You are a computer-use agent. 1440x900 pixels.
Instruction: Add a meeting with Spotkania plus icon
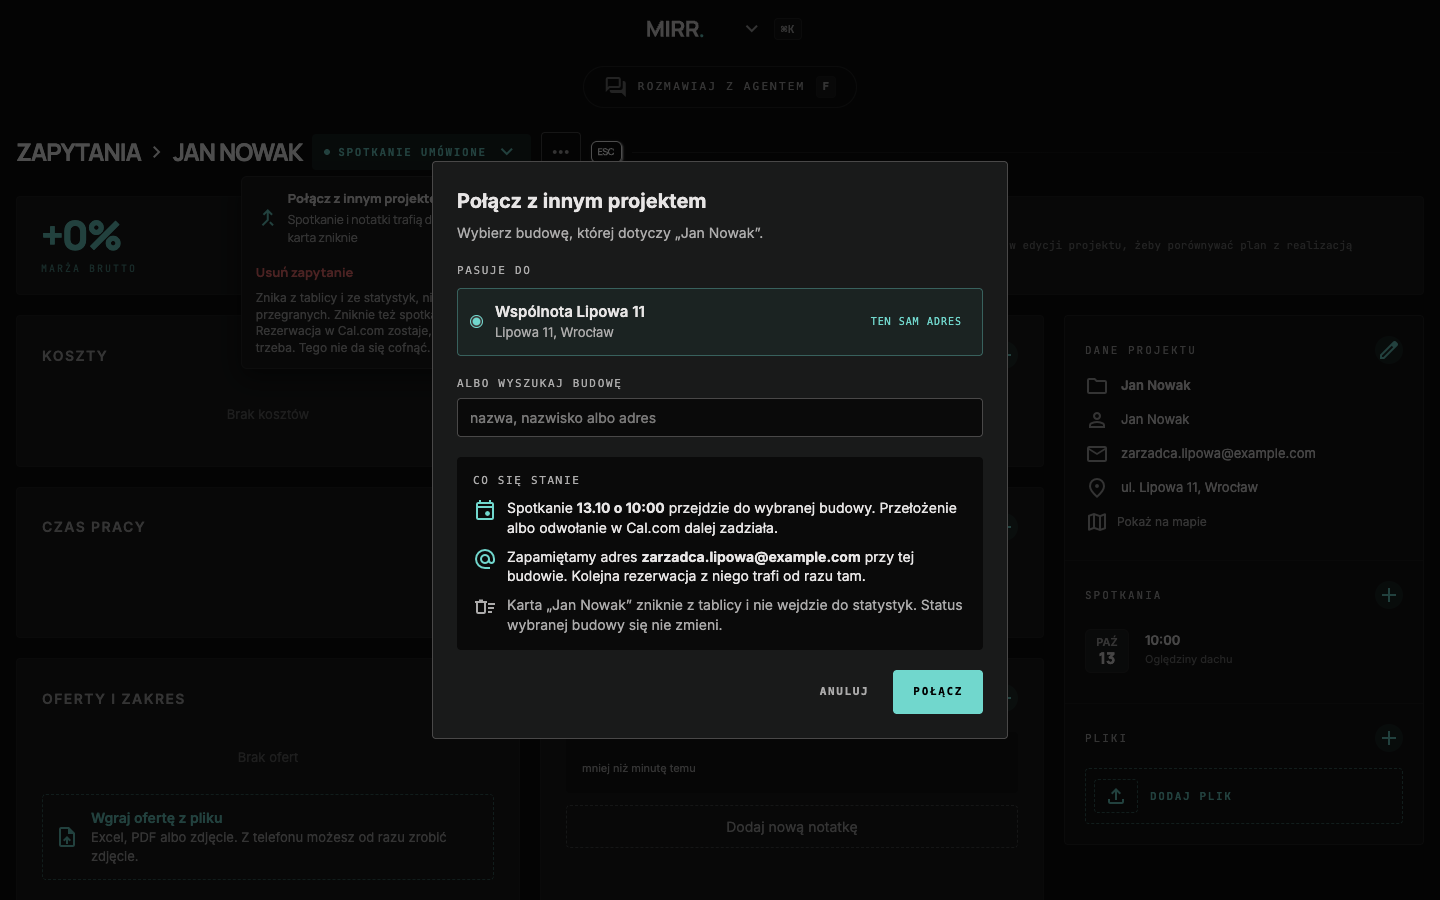coord(1388,595)
